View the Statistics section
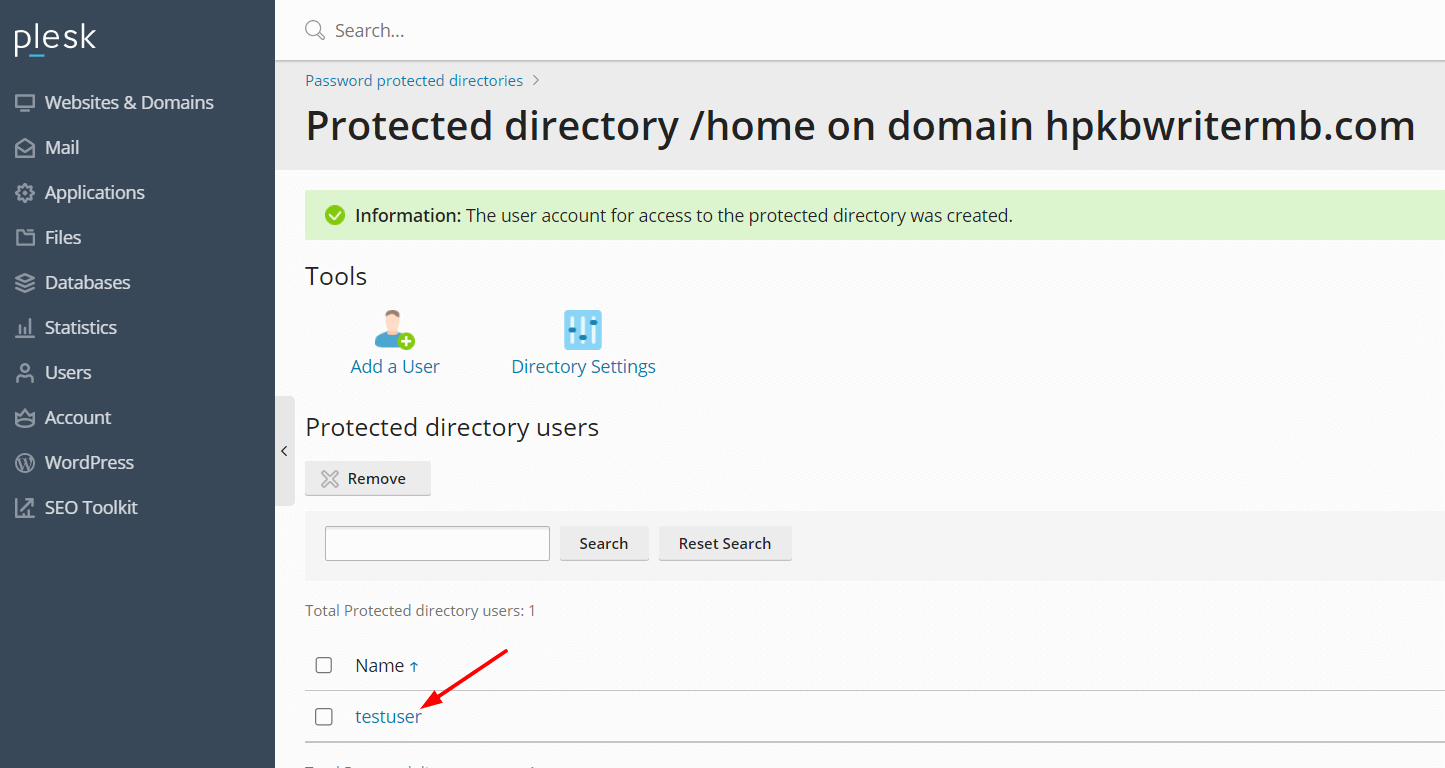 (76, 327)
